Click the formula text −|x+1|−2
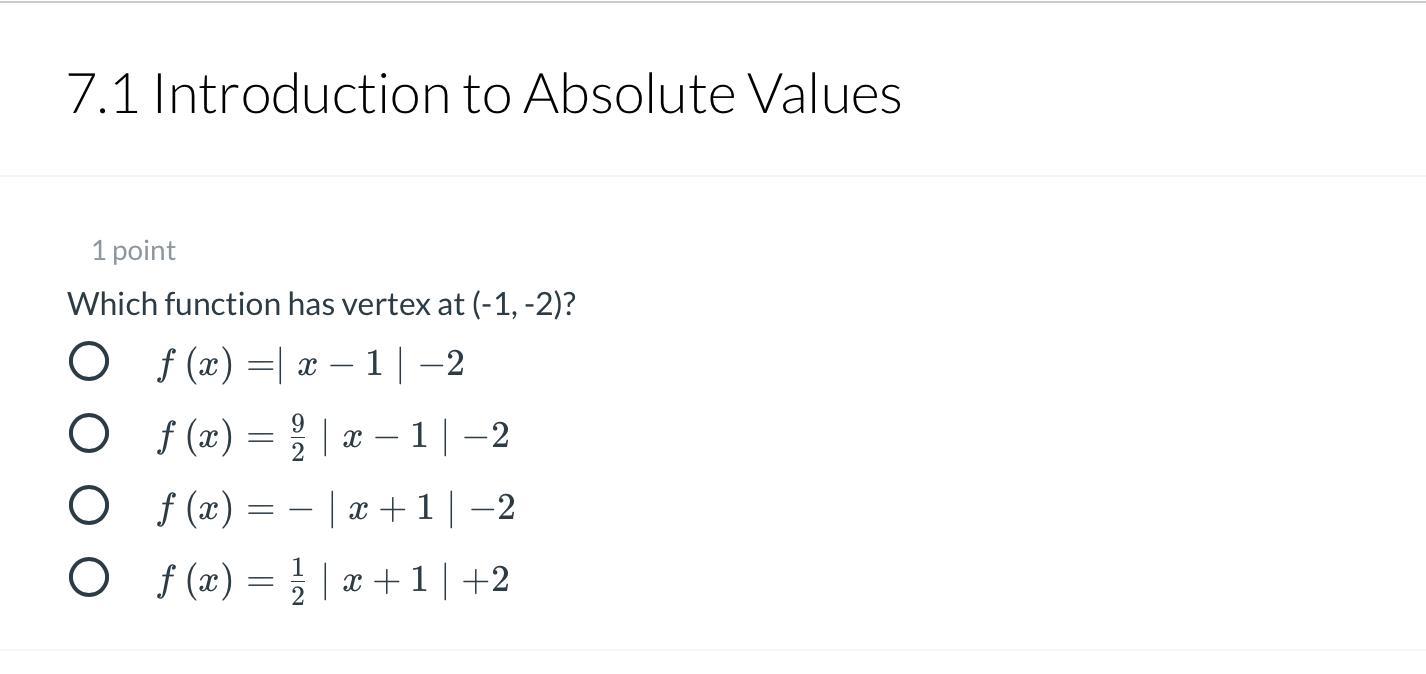Image resolution: width=1426 pixels, height=674 pixels. pos(336,508)
